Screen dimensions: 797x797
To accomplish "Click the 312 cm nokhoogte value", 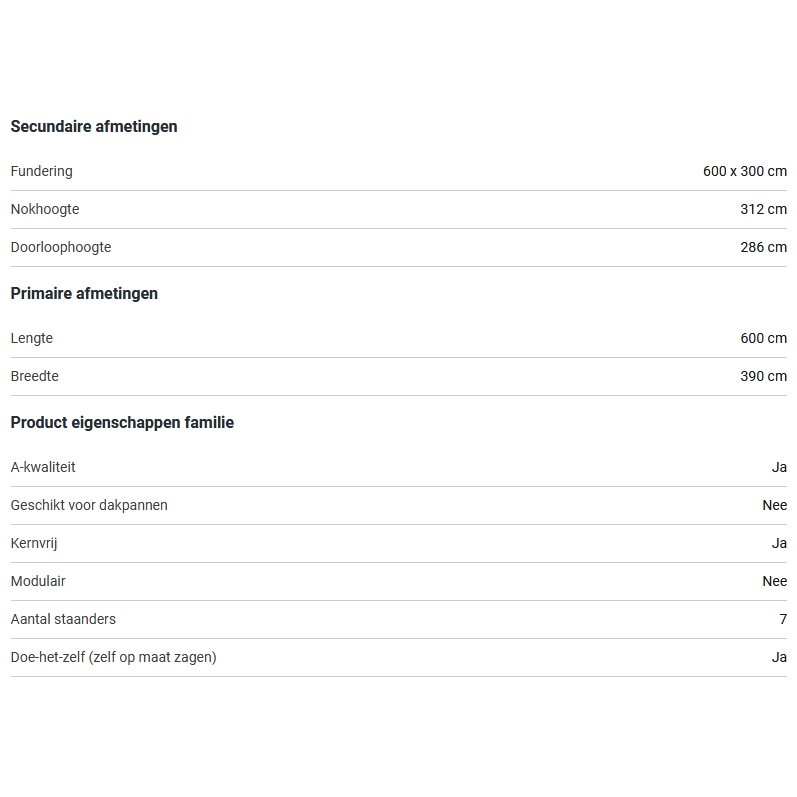I will (763, 209).
